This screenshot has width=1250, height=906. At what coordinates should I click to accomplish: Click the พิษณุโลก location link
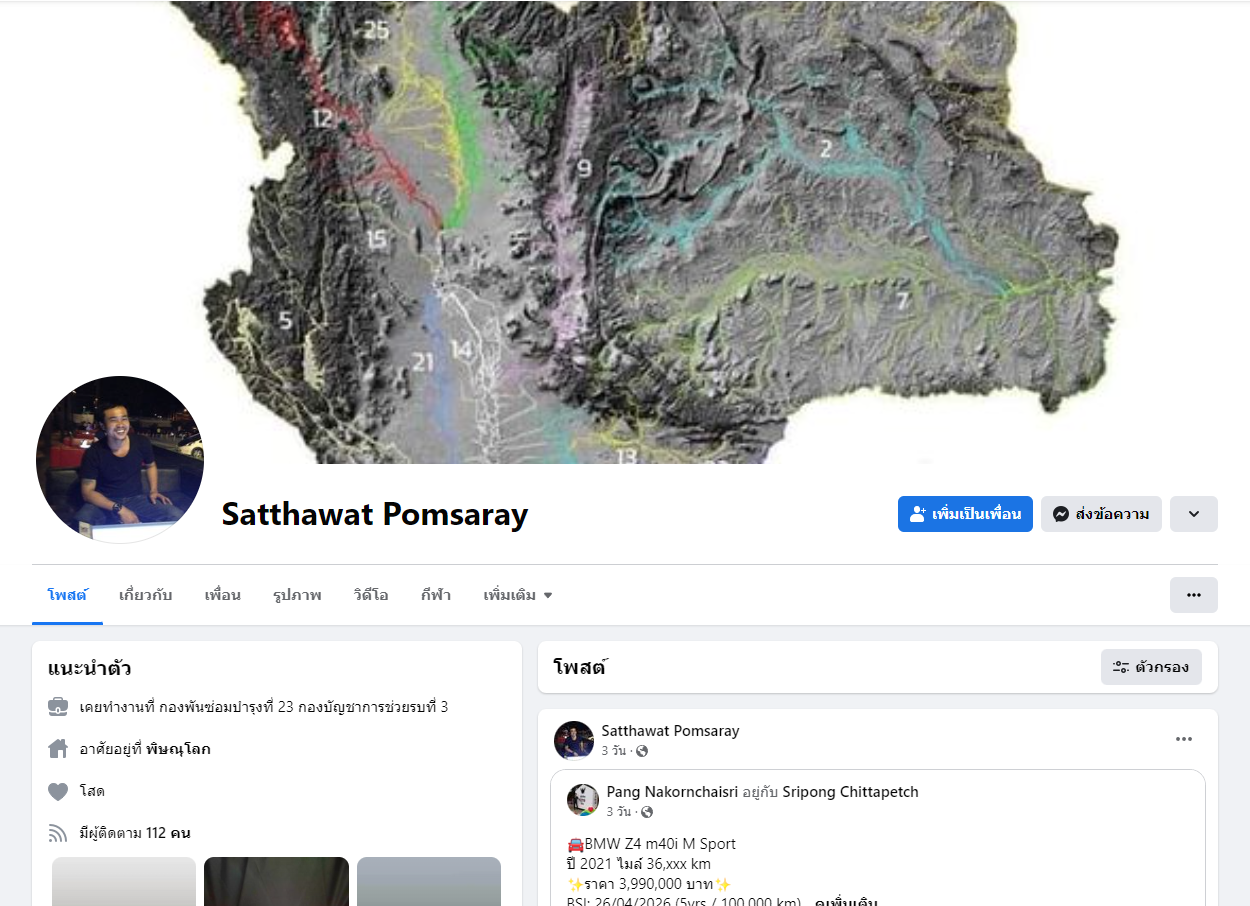178,749
